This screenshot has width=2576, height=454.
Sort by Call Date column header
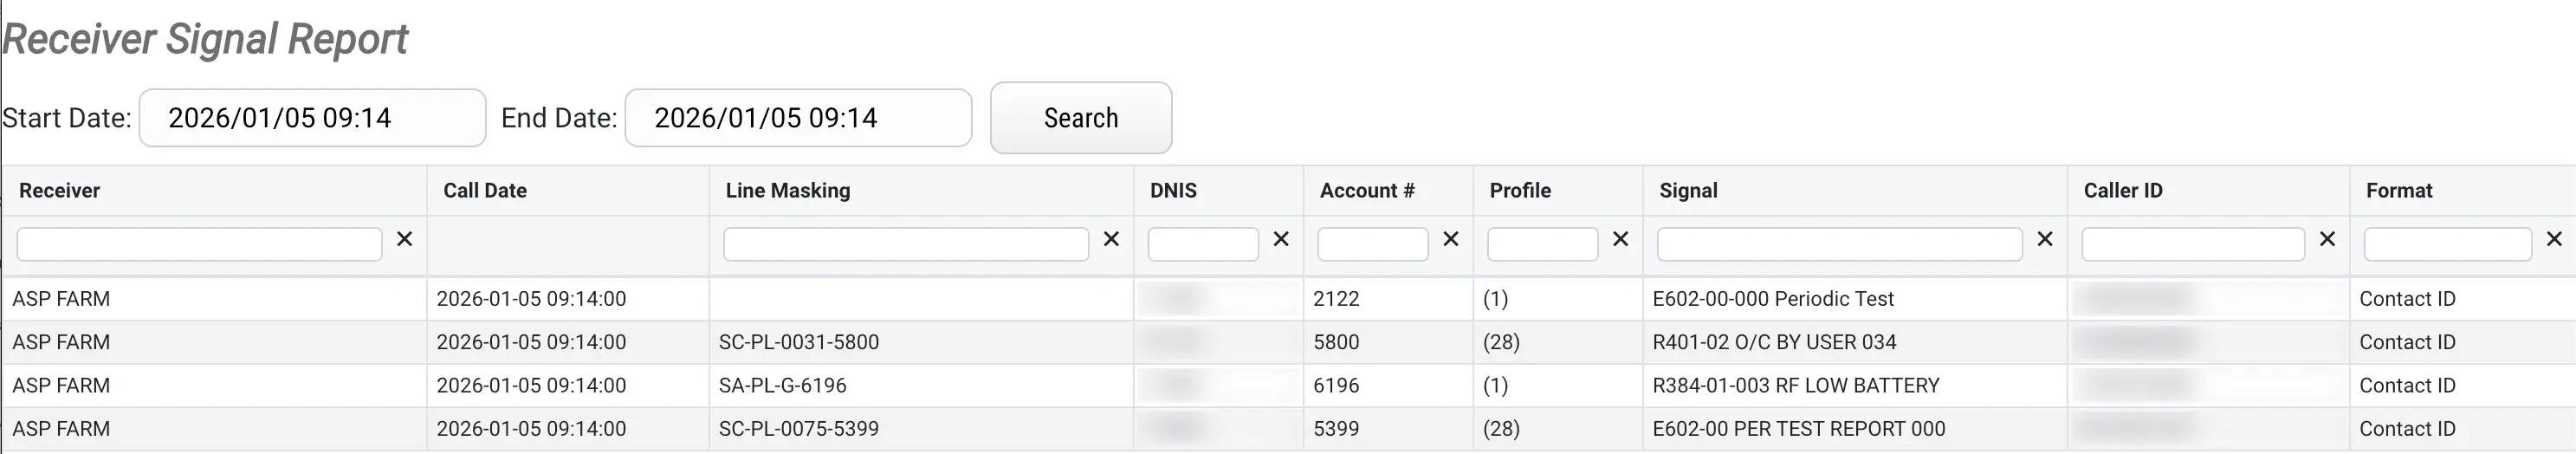pos(485,191)
